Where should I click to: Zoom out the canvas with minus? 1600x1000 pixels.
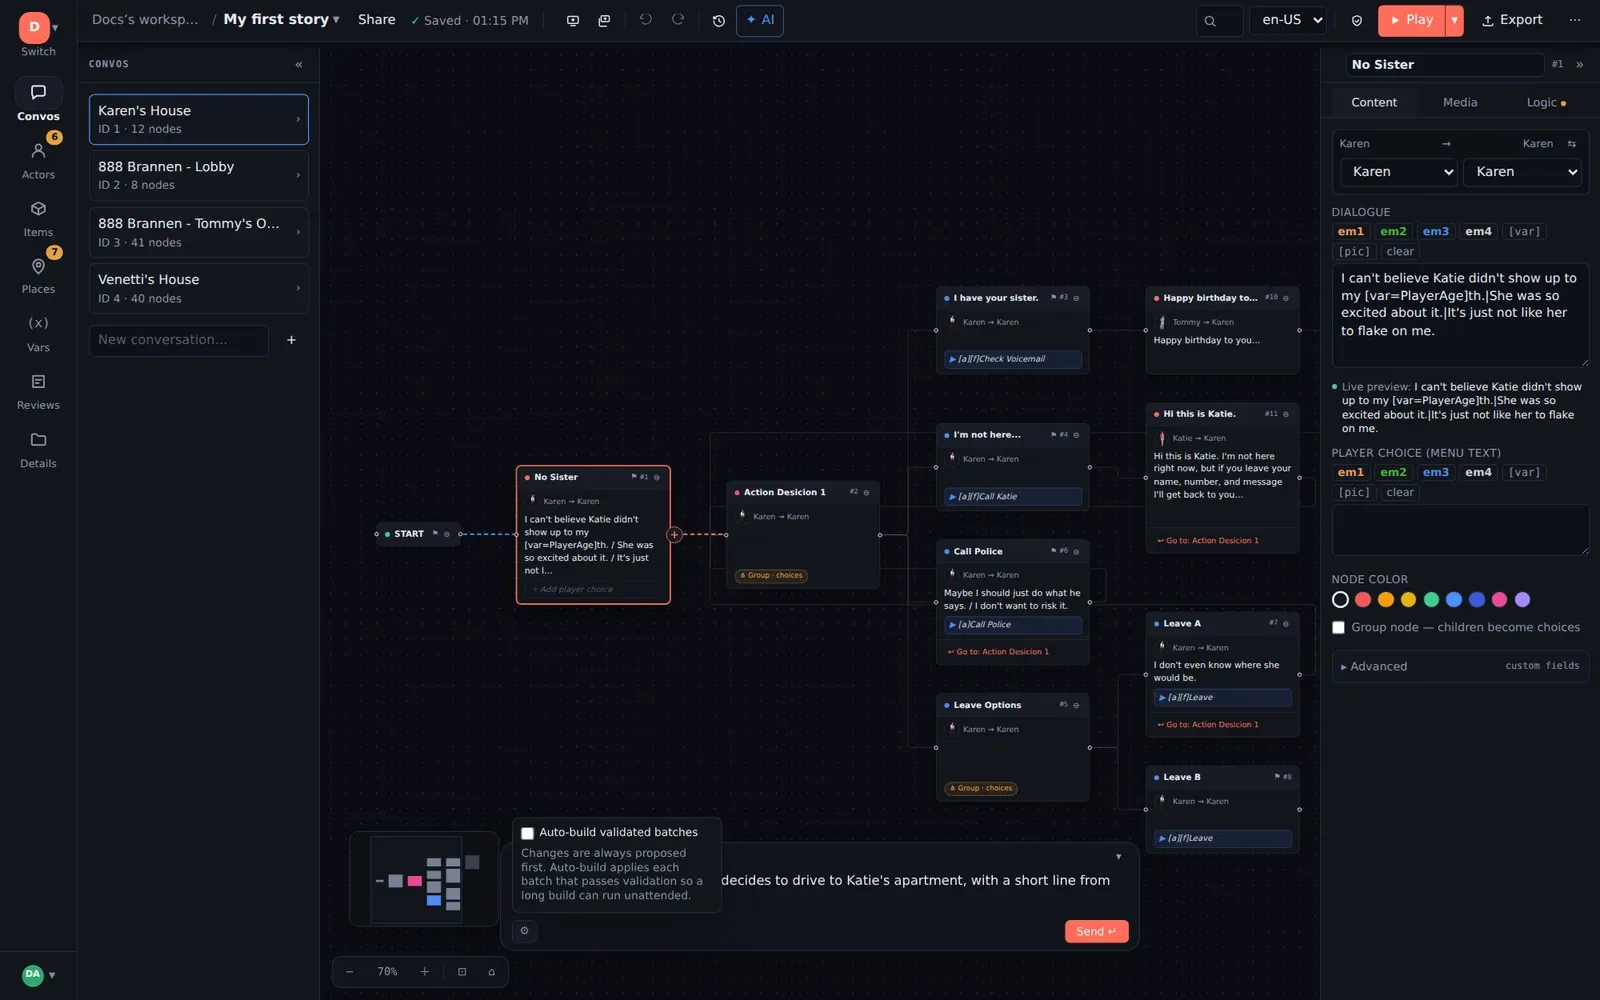click(350, 972)
